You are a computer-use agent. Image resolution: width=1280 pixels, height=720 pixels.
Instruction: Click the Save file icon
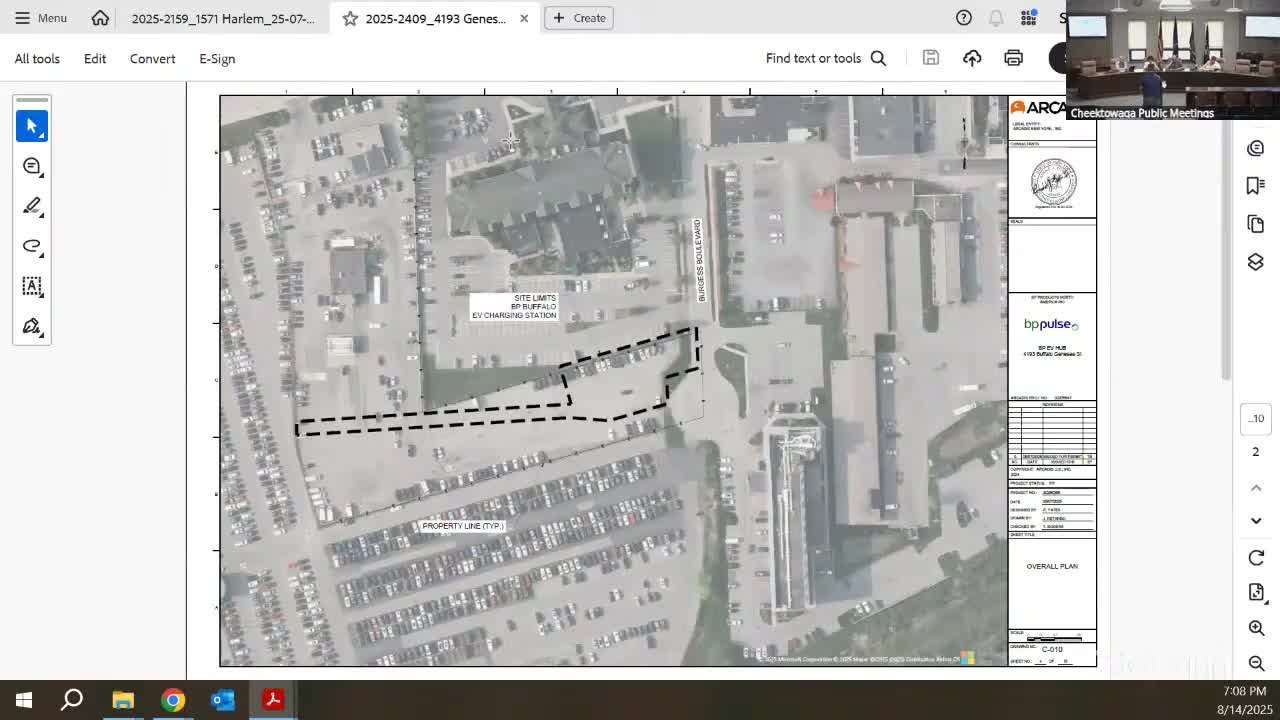point(931,58)
